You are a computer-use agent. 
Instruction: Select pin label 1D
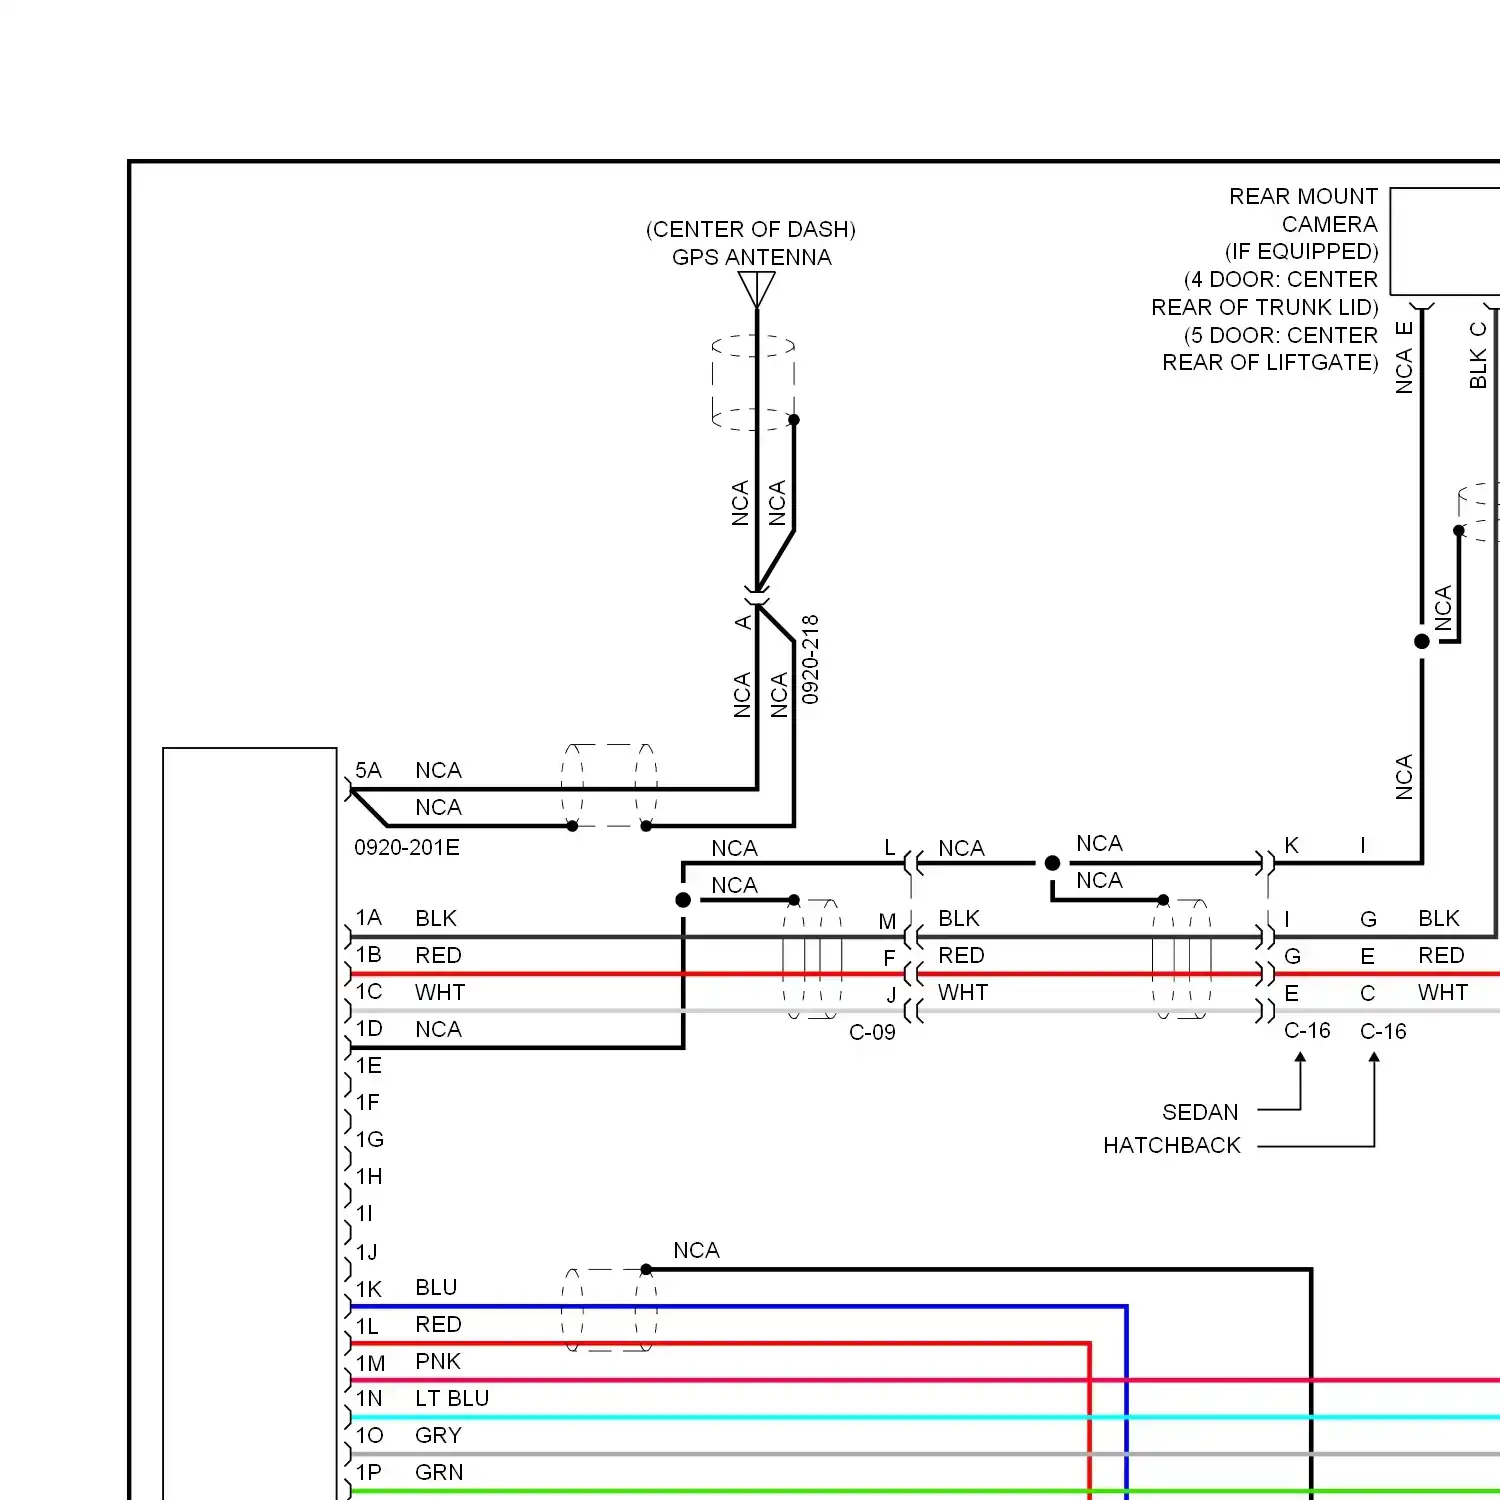[x=369, y=1028]
